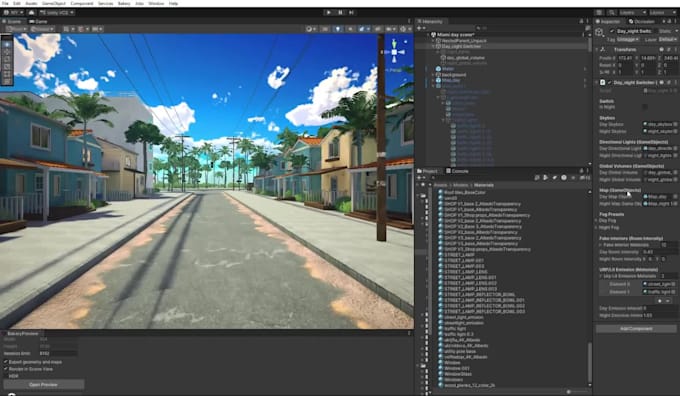Open scene draw mode shading dropdown

coord(311,29)
